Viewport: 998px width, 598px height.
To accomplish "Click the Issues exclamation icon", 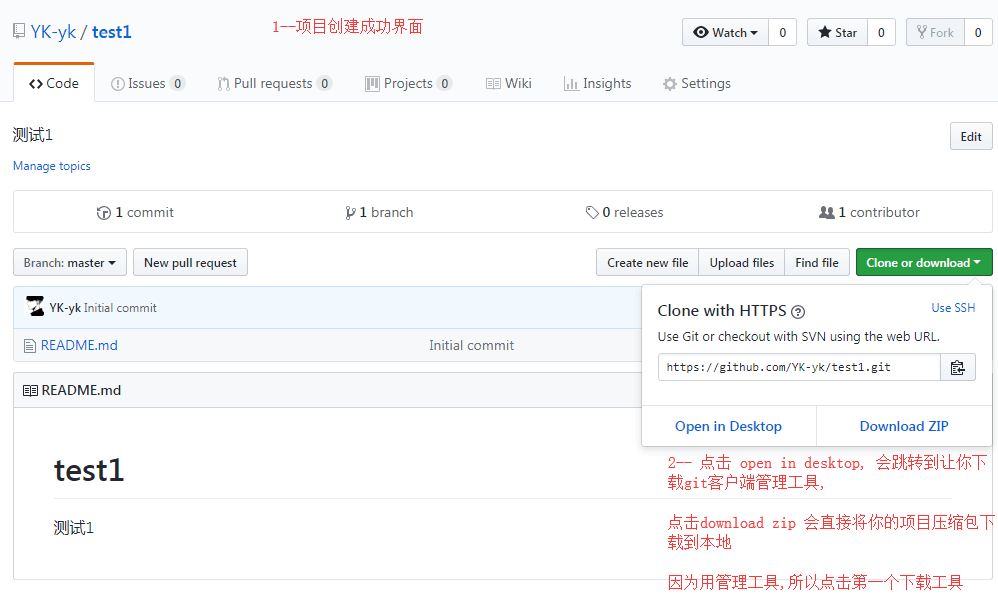I will [x=118, y=84].
